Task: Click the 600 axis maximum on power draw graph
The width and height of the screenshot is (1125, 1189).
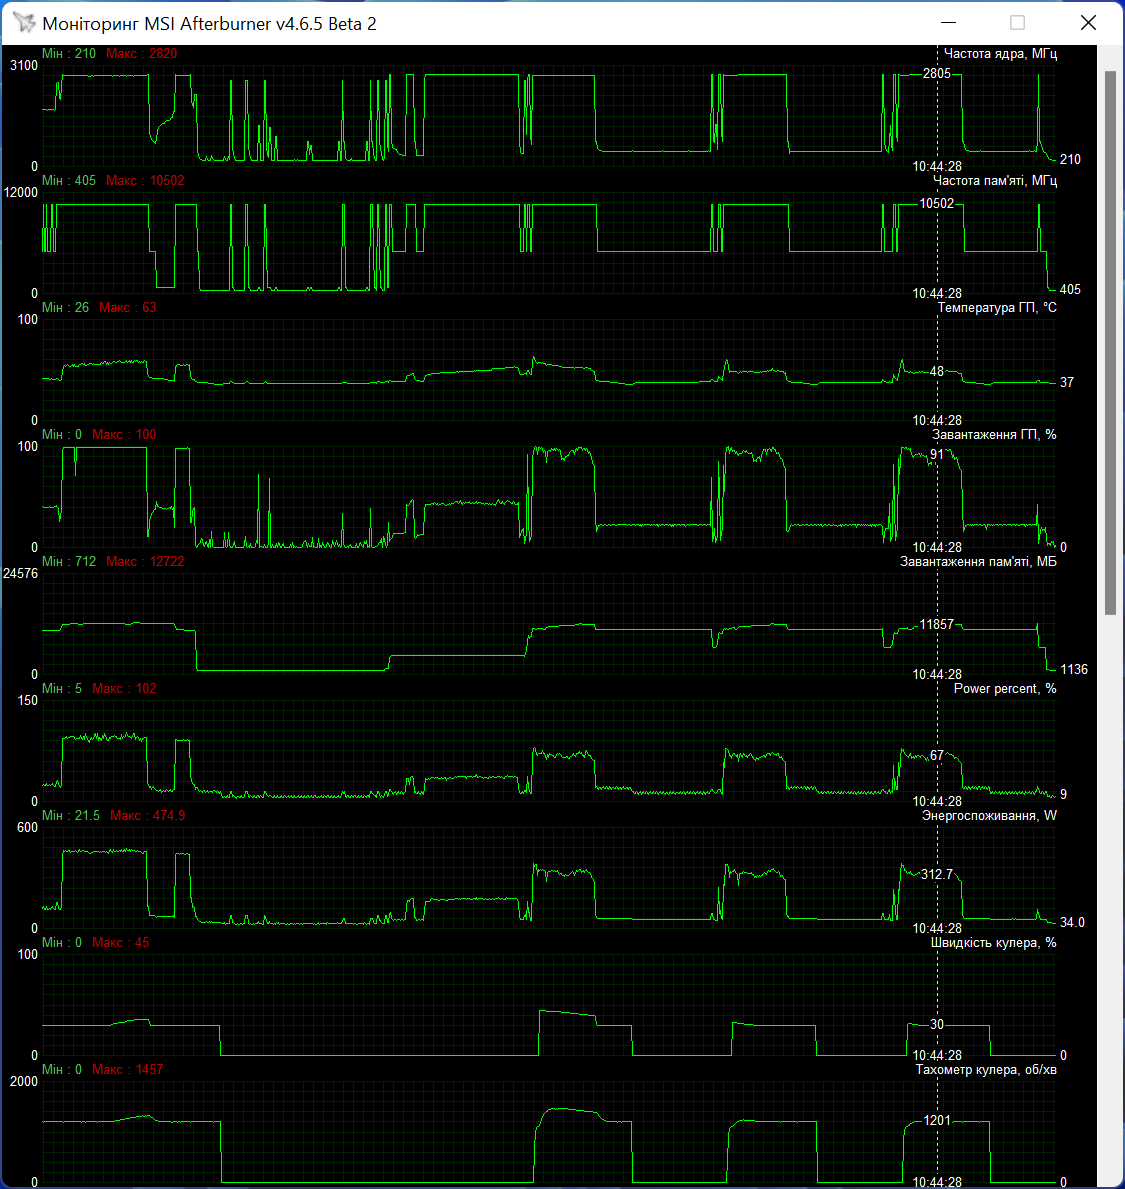Action: tap(27, 828)
